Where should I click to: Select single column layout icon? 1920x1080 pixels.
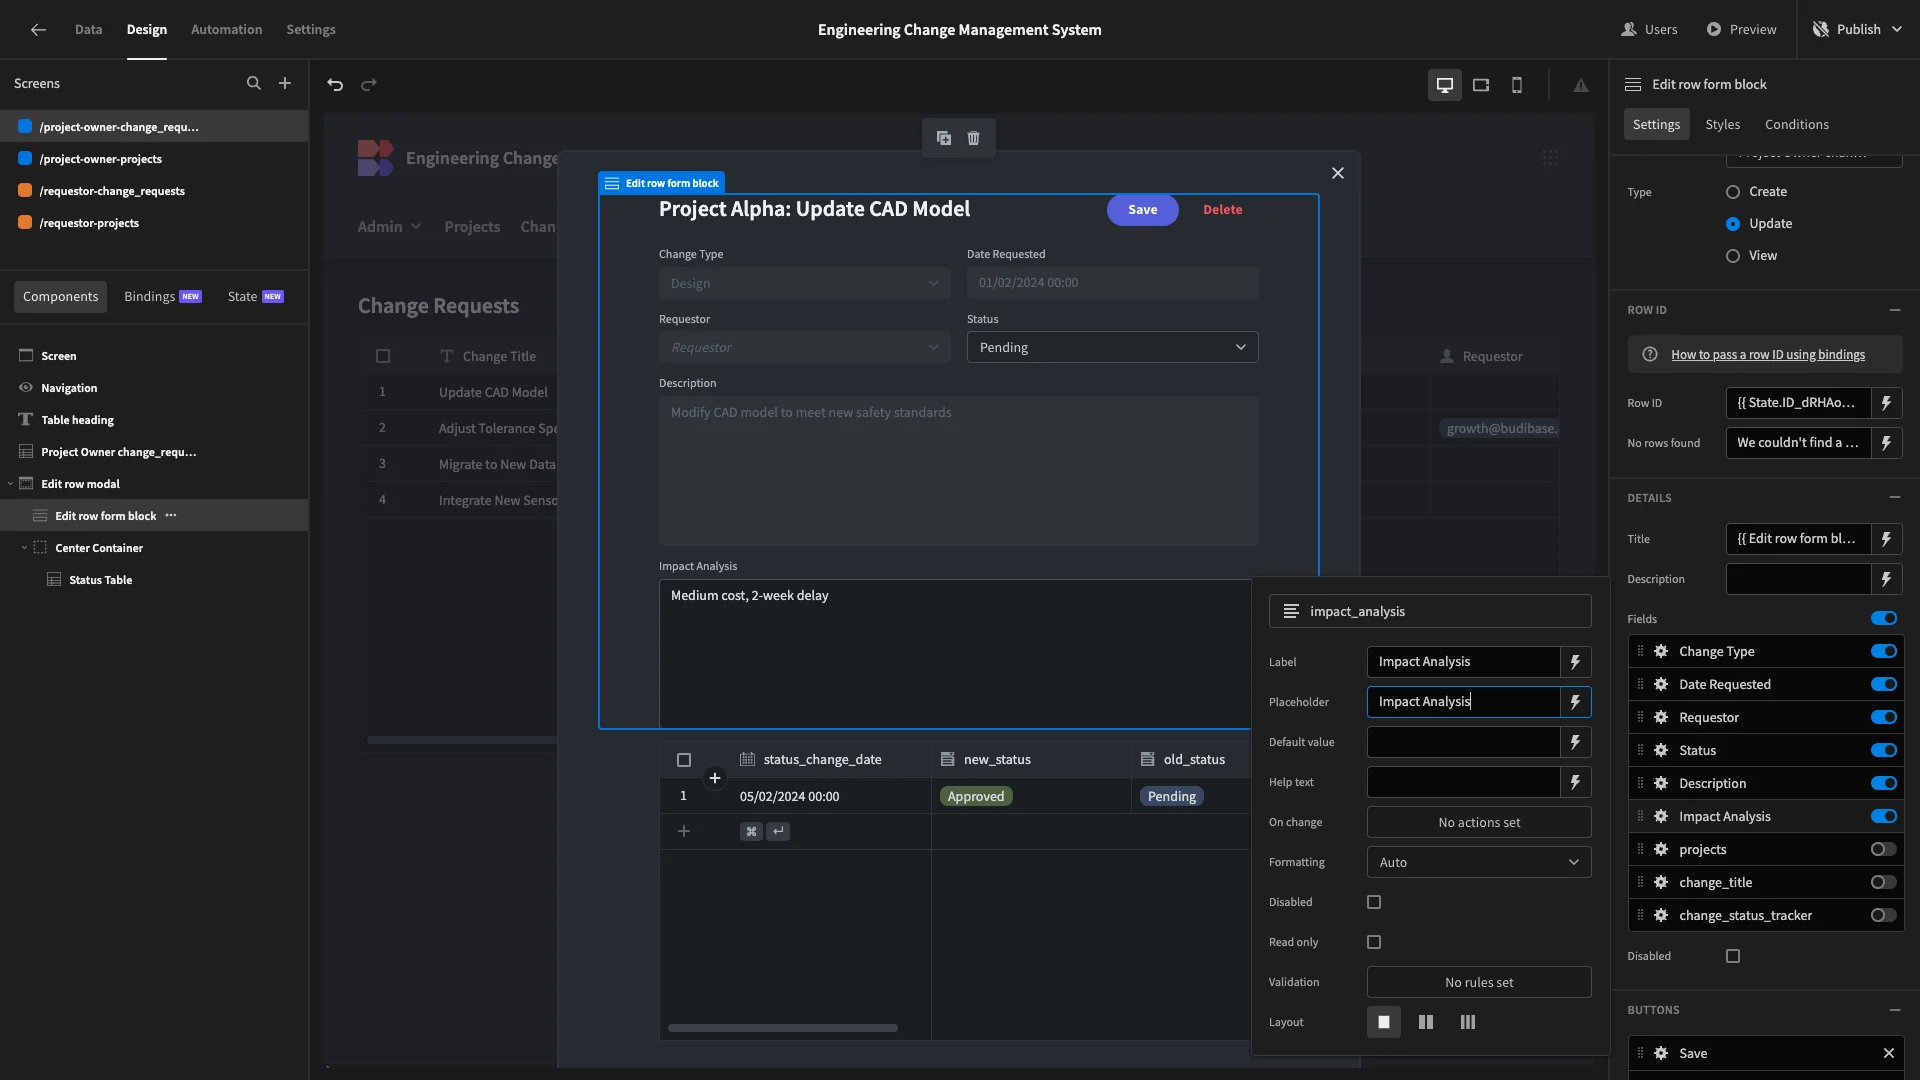pos(1384,1022)
